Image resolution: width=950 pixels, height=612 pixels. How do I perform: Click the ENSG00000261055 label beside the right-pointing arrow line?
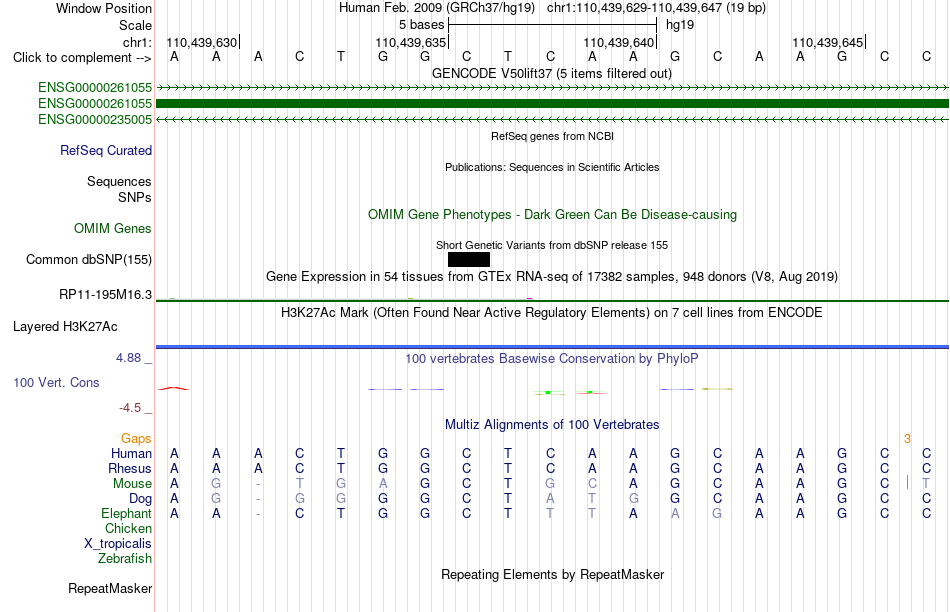pyautogui.click(x=95, y=87)
